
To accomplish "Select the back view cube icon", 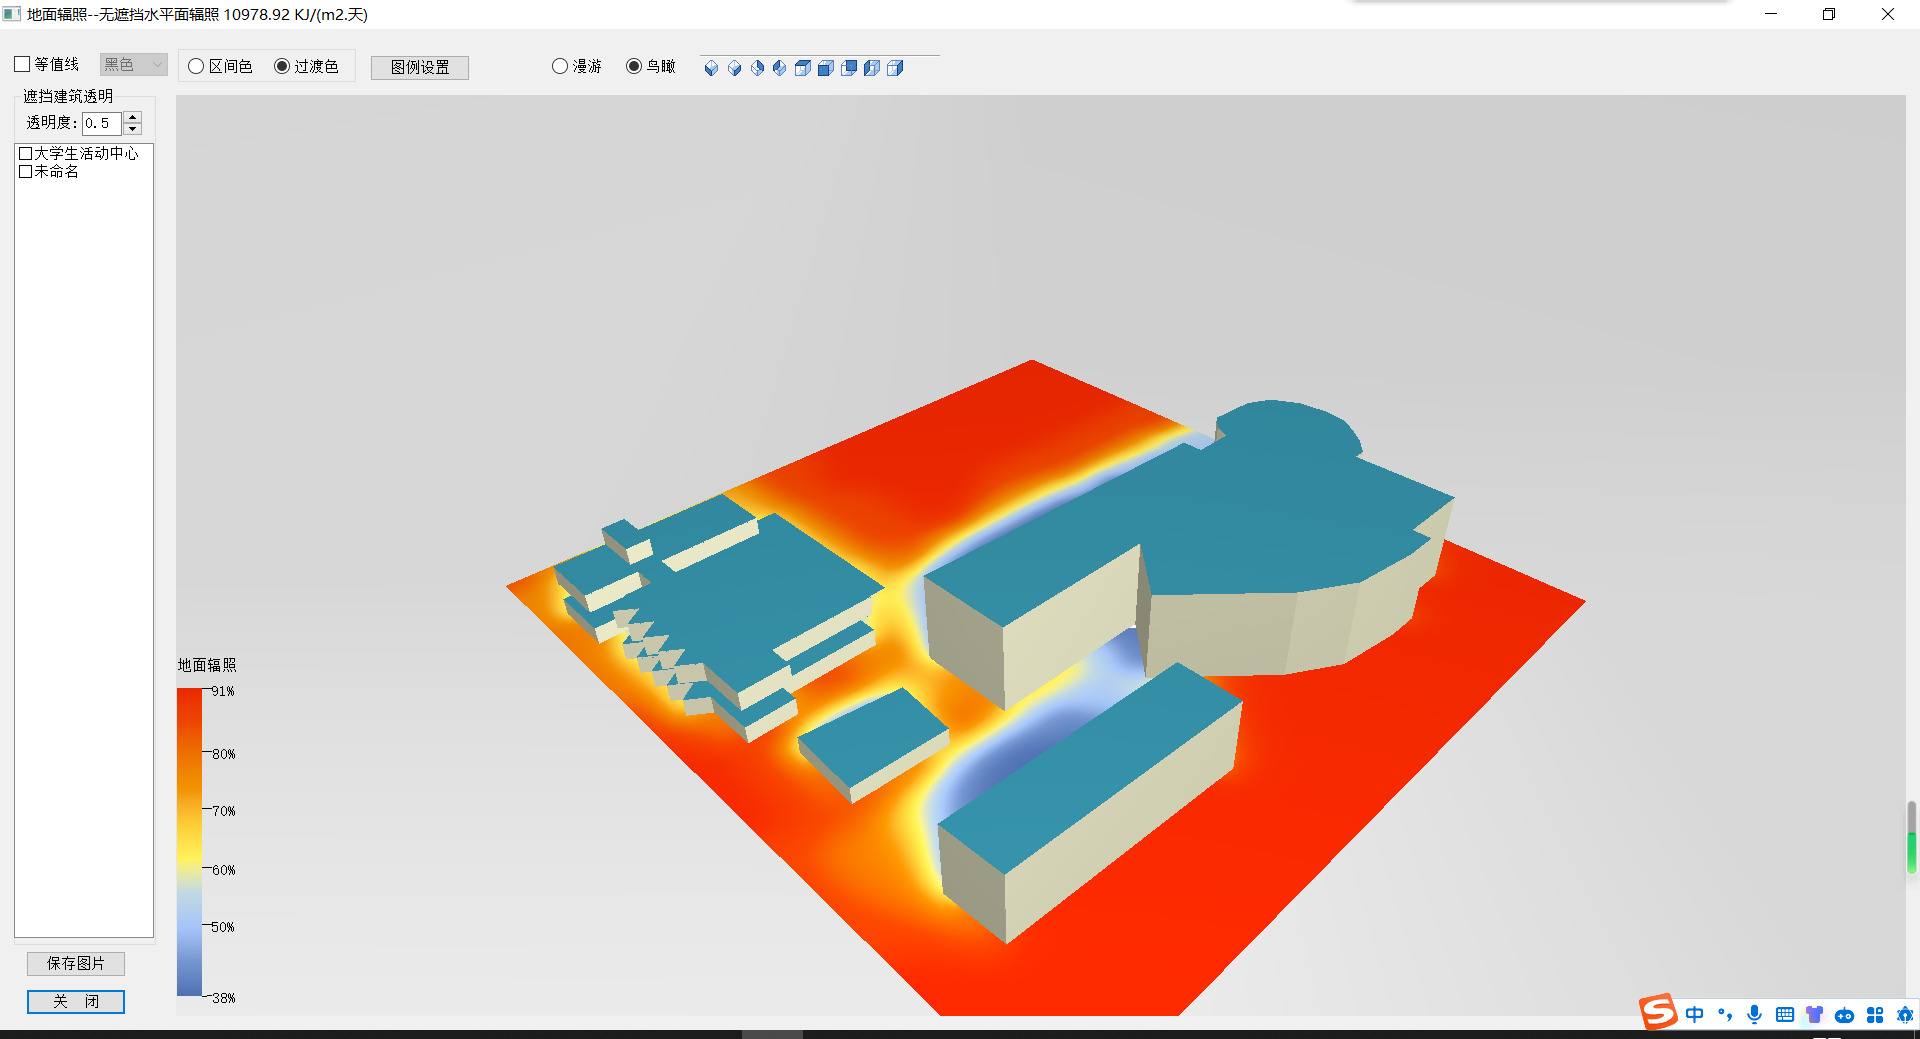I will [848, 68].
